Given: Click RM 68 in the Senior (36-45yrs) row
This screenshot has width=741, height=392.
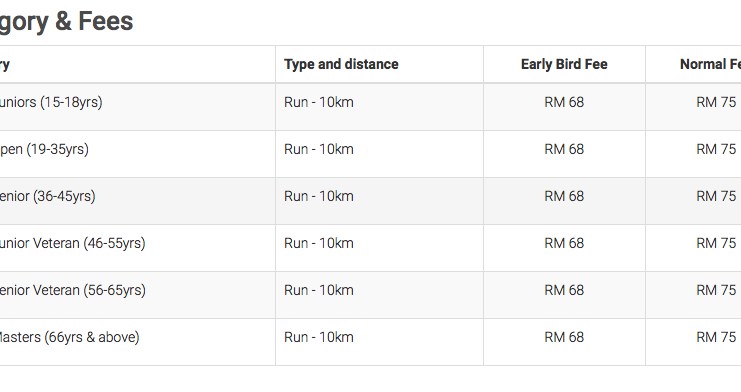Looking at the screenshot, I should (x=564, y=196).
